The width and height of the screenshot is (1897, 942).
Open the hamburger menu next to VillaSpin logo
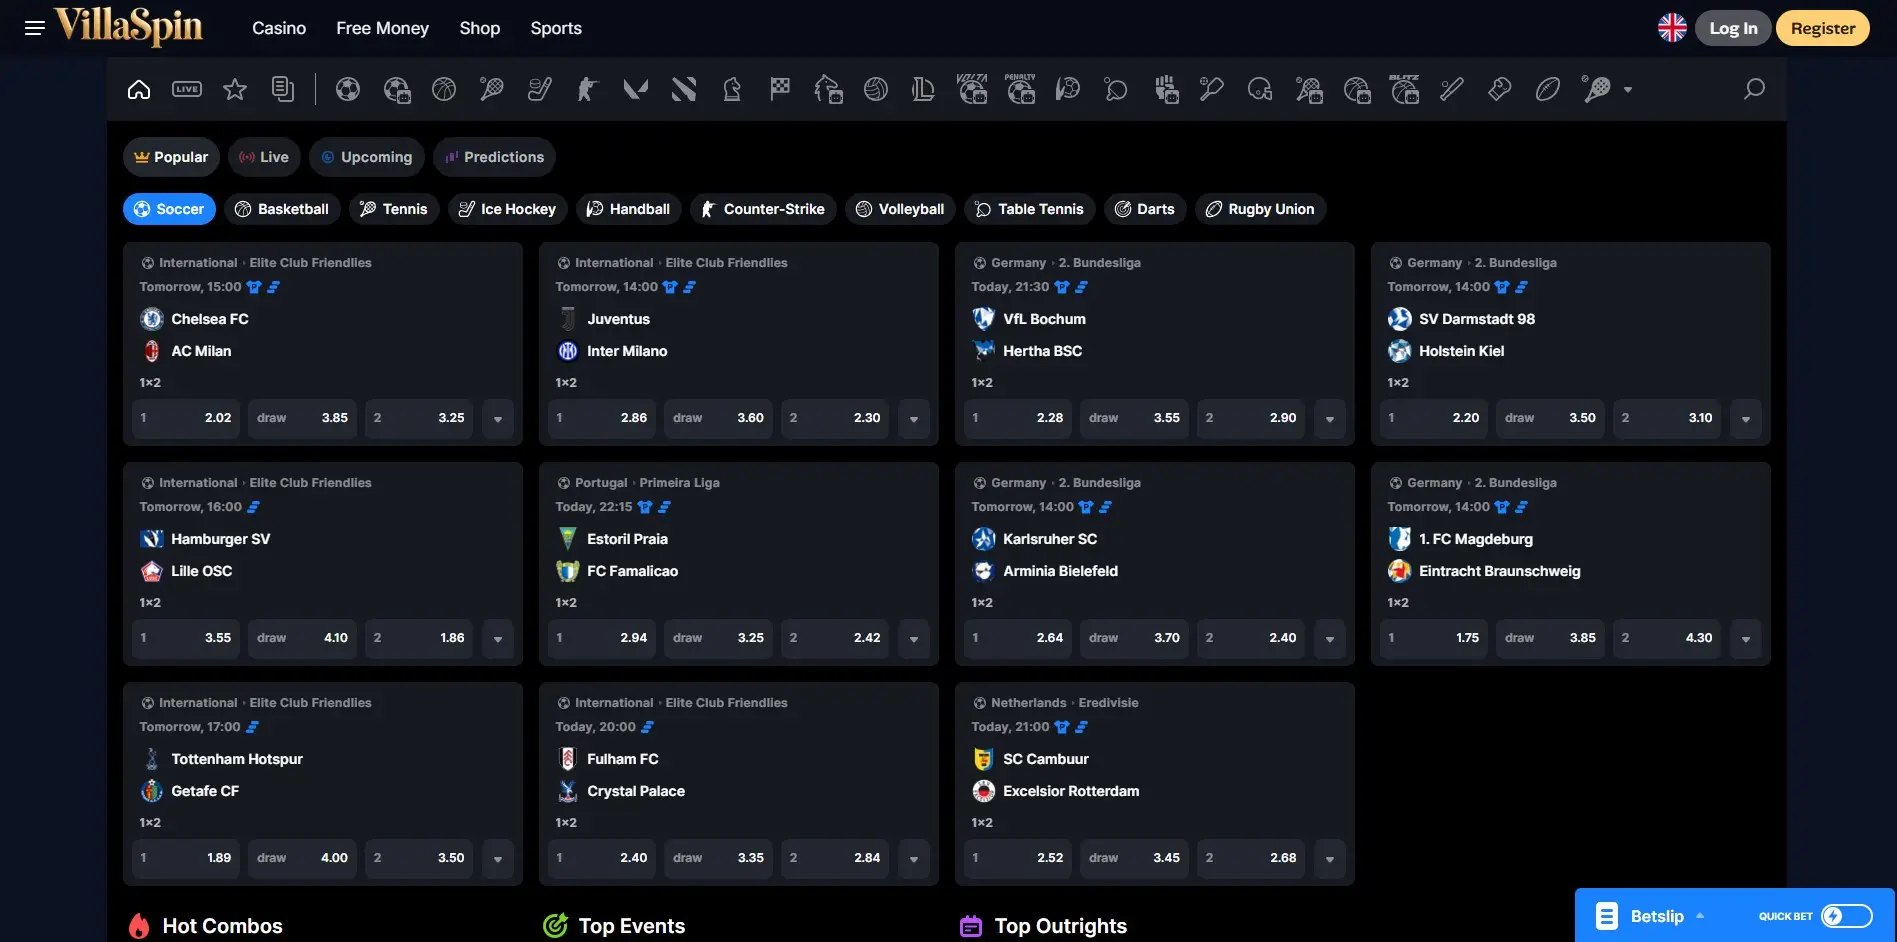(35, 28)
